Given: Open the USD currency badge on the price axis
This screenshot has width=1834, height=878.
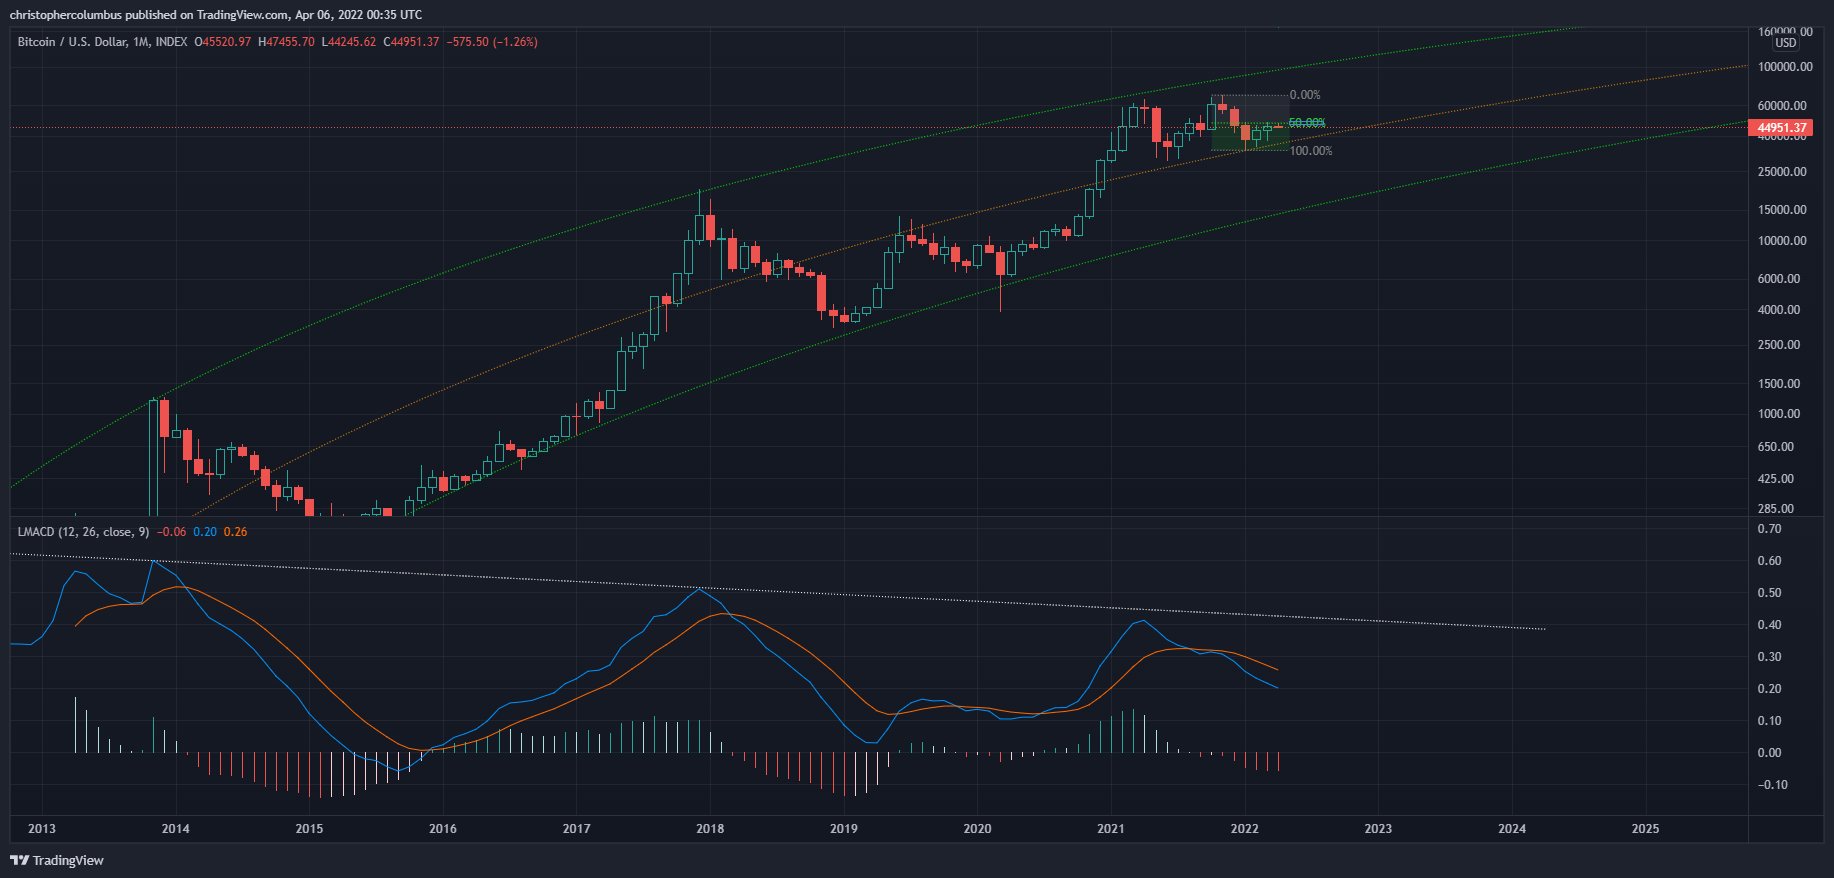Looking at the screenshot, I should (1786, 43).
